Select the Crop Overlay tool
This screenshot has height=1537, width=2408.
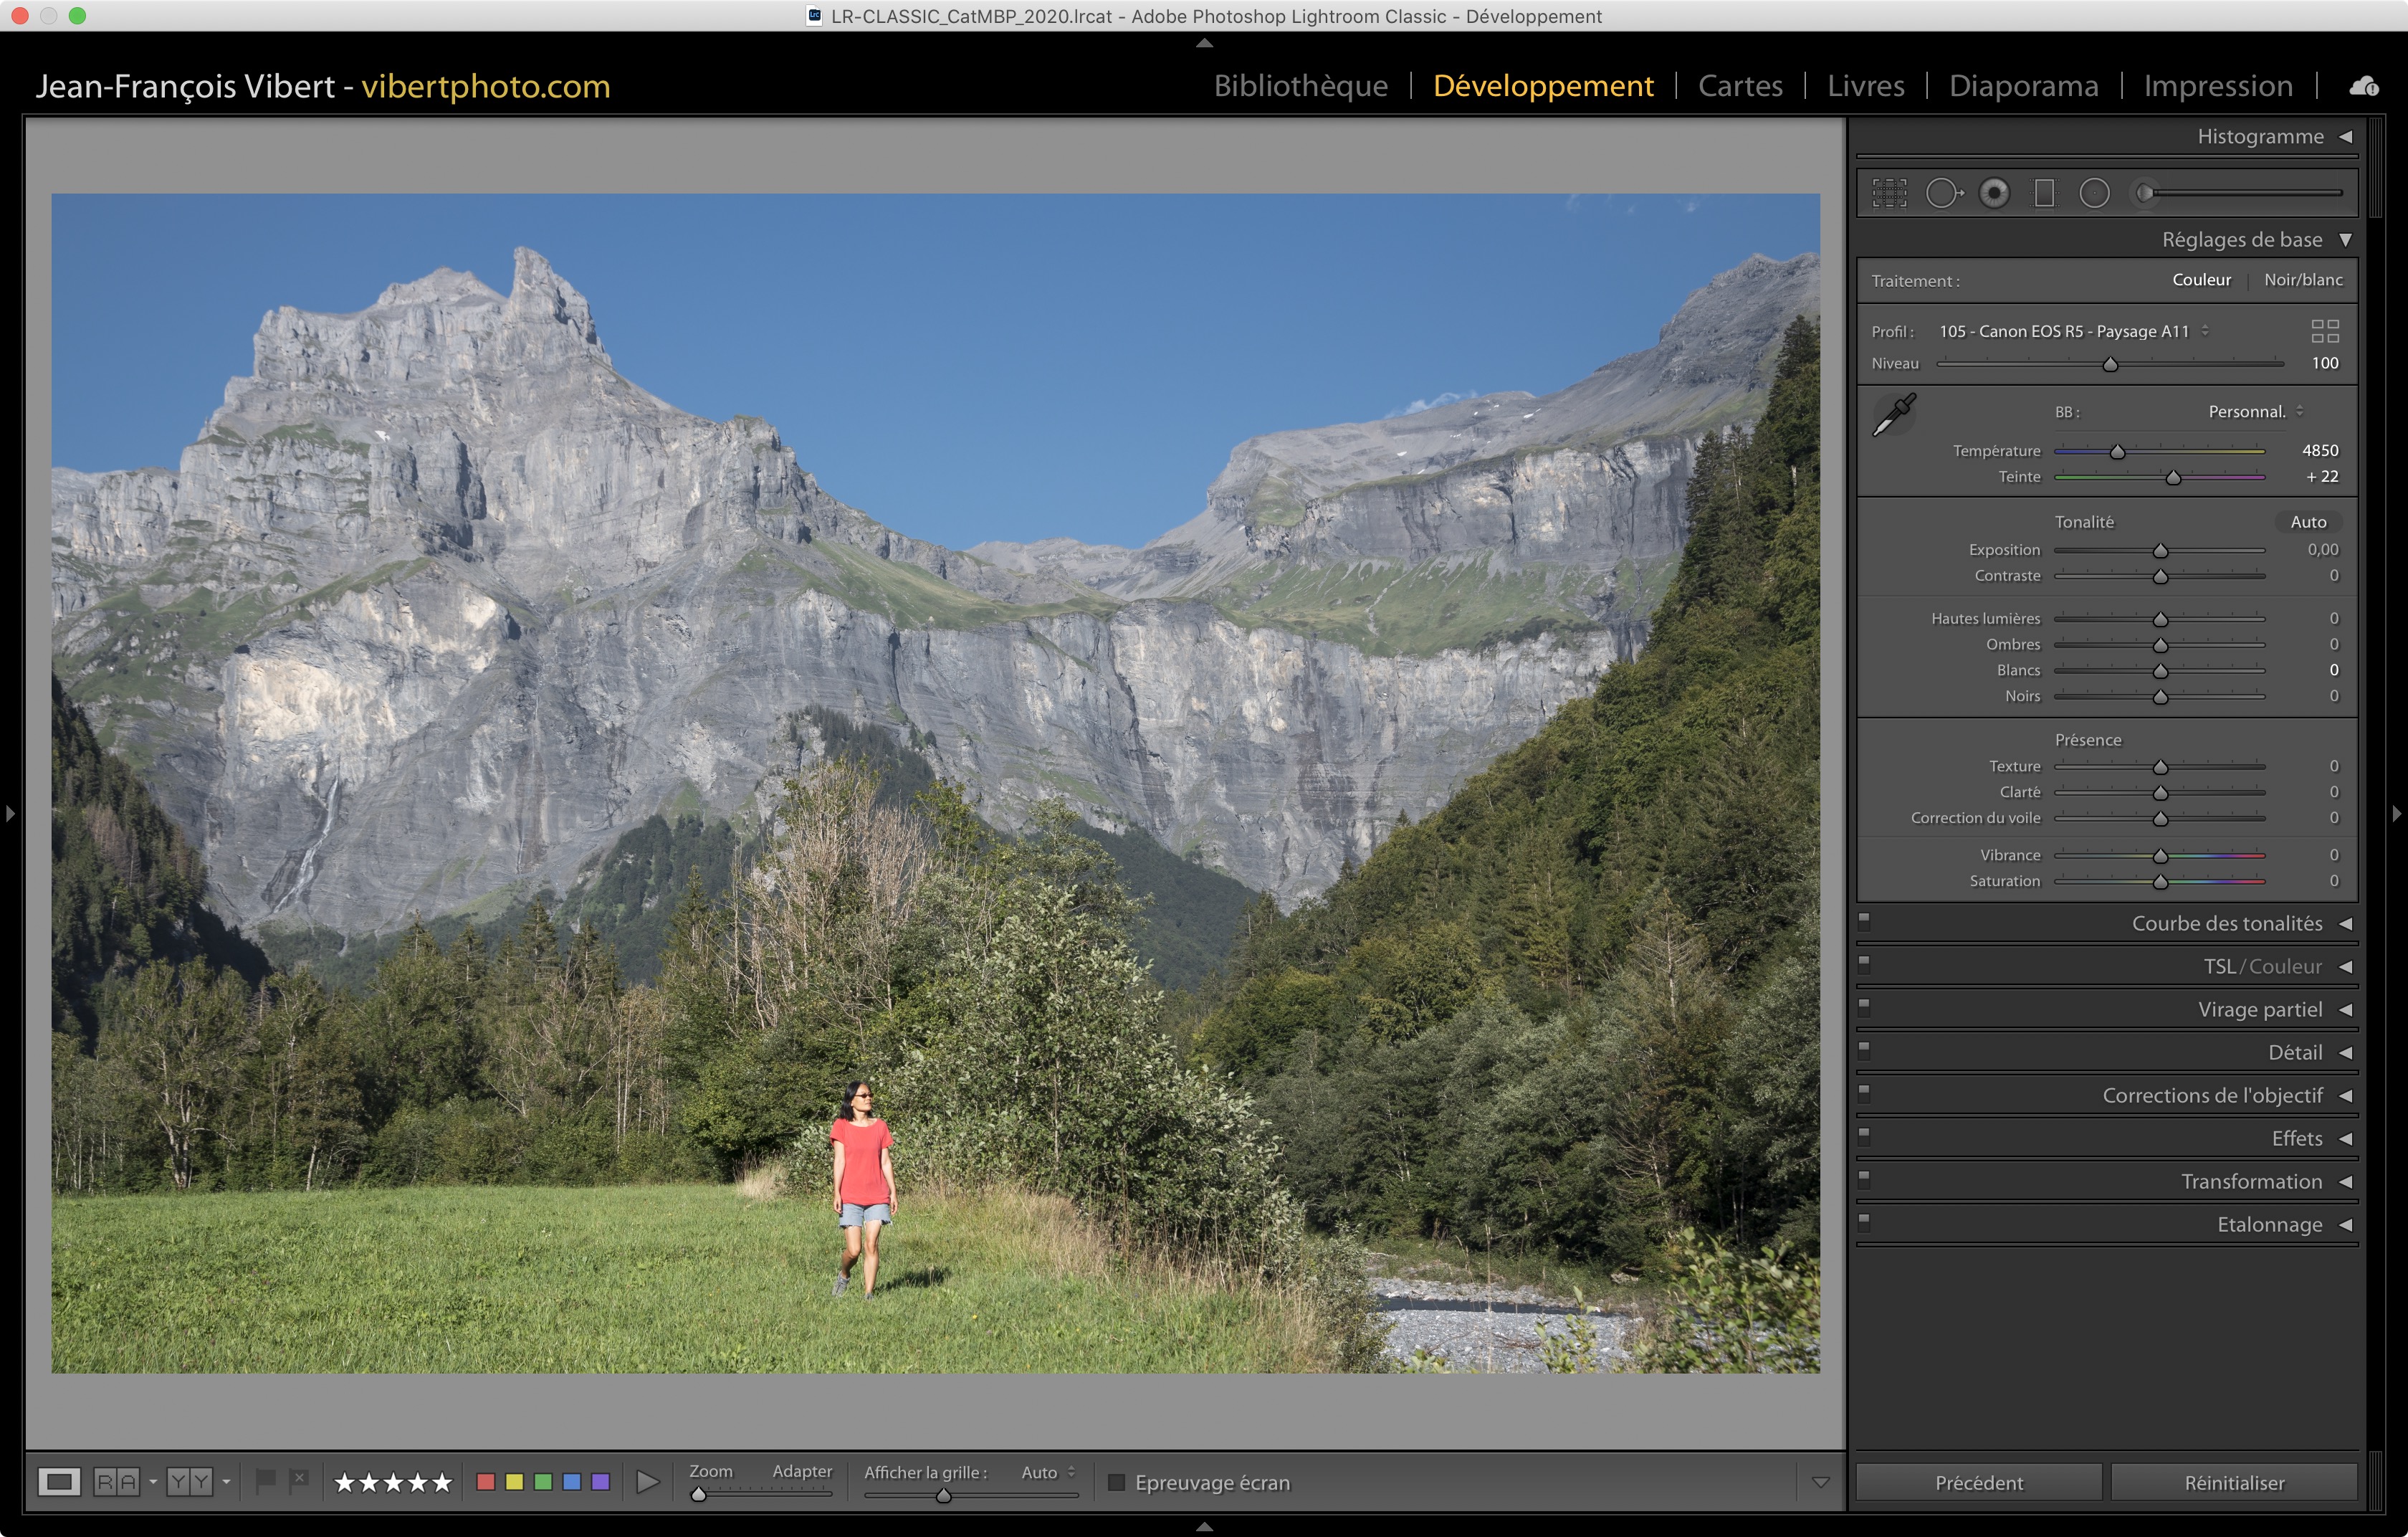1889,193
